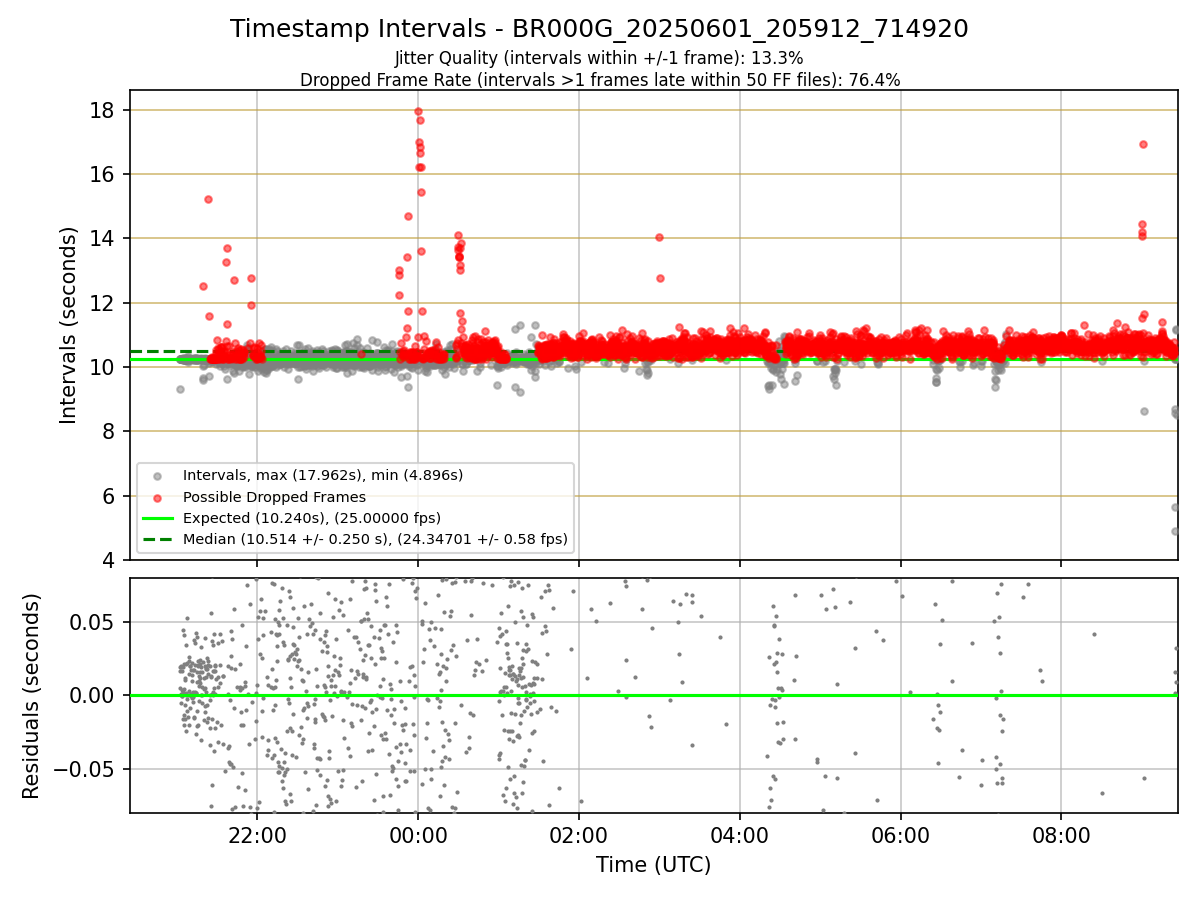Viewport: 1200px width, 900px height.
Task: Click the '06:00' tick label on the time axis
Action: coord(900,834)
